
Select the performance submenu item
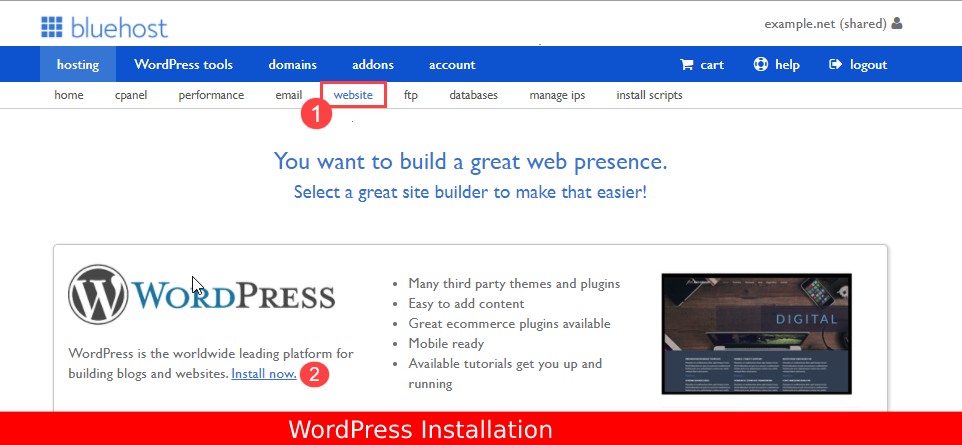[211, 95]
